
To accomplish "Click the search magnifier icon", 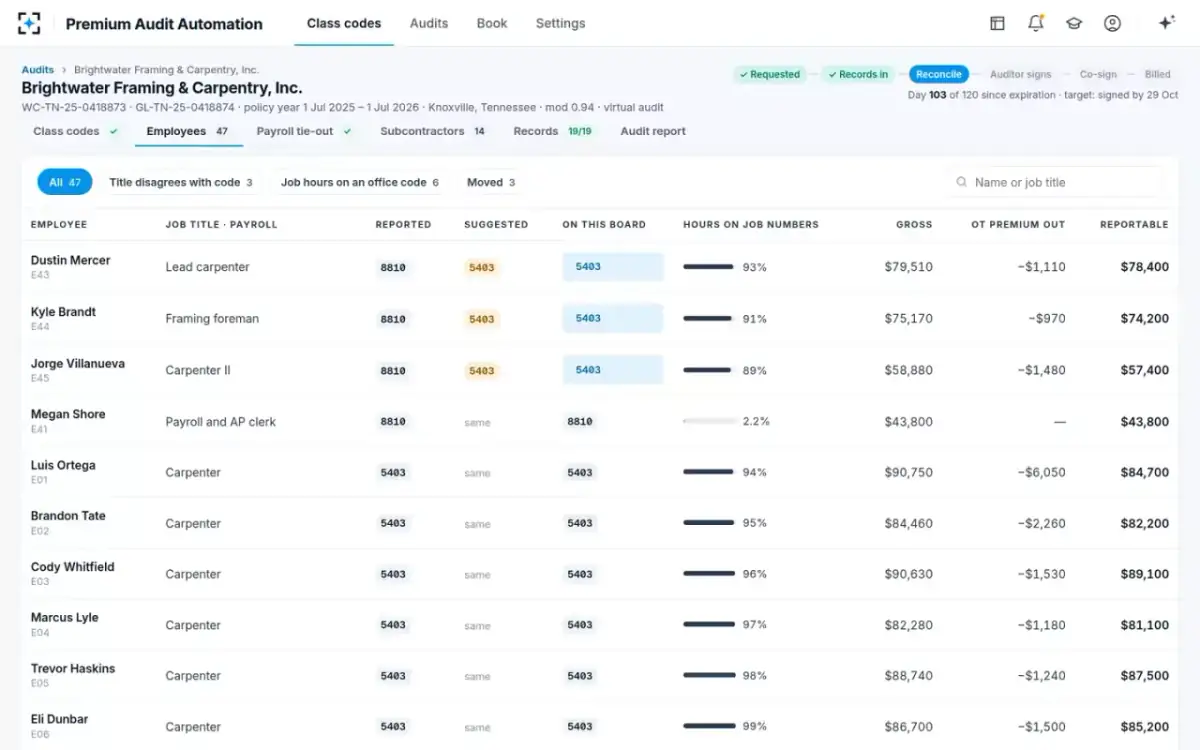I will (x=962, y=182).
